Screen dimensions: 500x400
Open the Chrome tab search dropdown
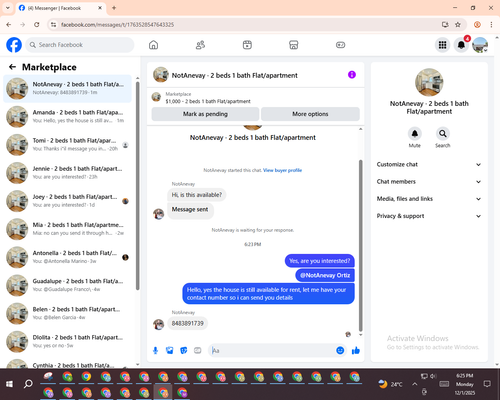pos(8,8)
